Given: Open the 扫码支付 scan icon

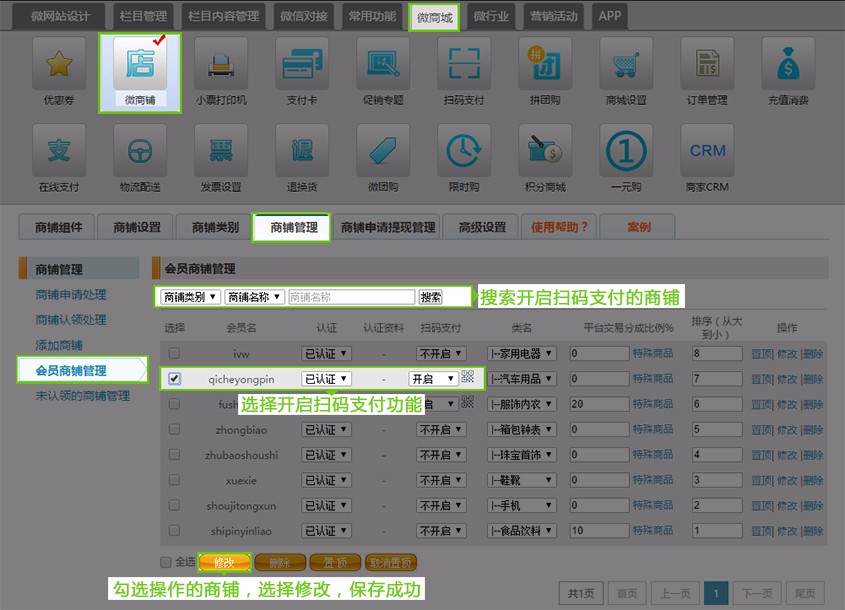Looking at the screenshot, I should pyautogui.click(x=464, y=64).
